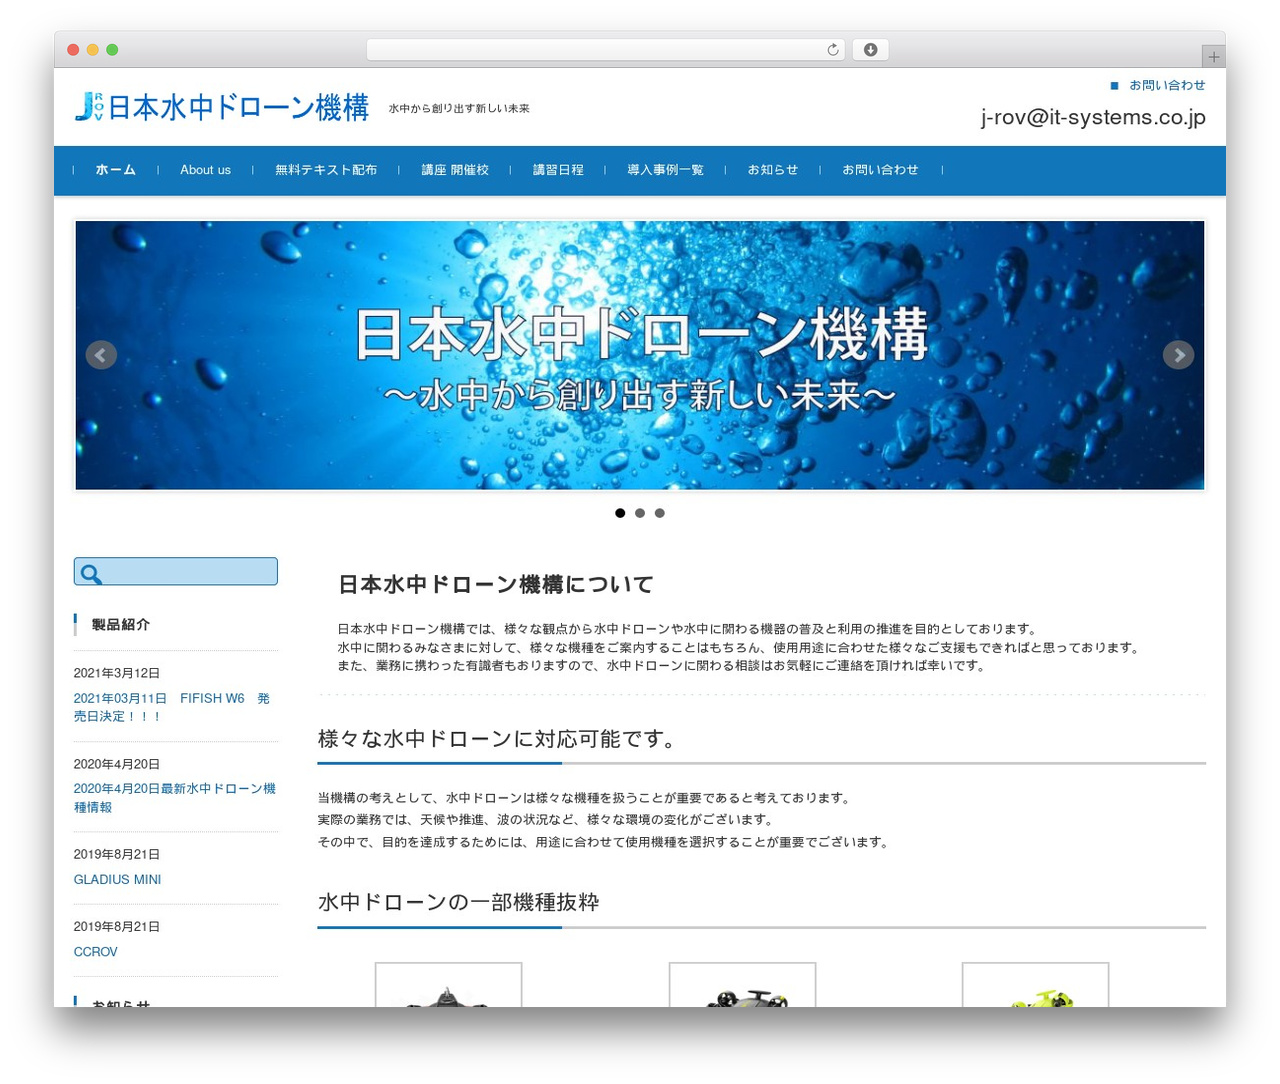Open the ホーム menu item

point(115,170)
